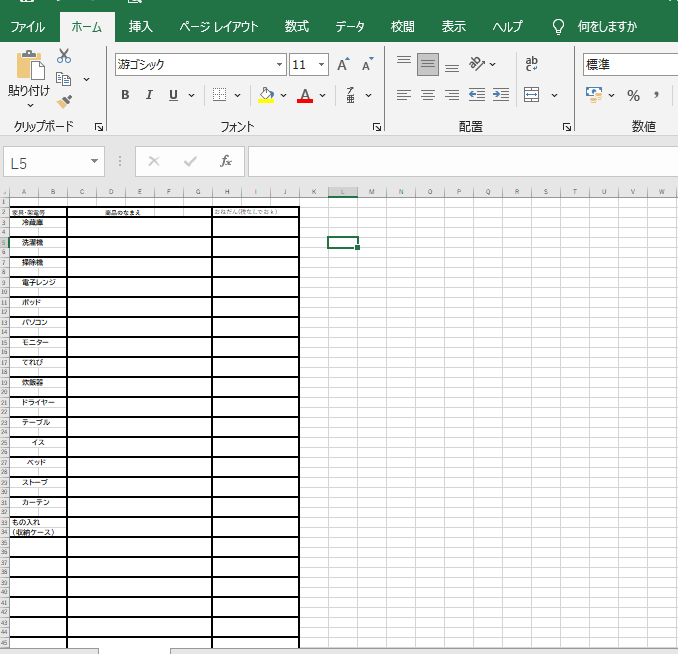Click the Percent Style icon

click(x=633, y=95)
